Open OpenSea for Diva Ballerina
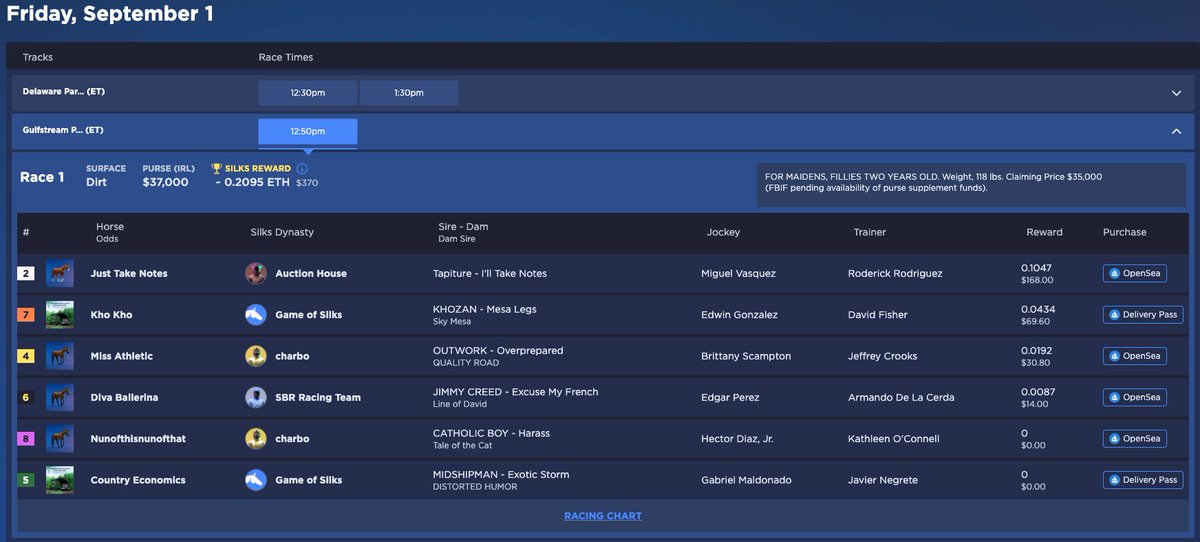This screenshot has height=542, width=1200. click(1135, 397)
